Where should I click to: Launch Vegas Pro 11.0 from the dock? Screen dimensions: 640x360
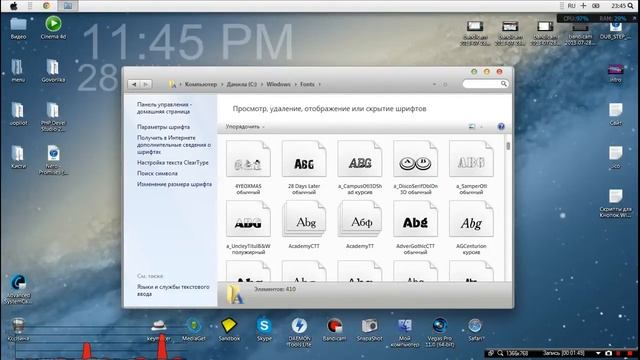click(440, 332)
